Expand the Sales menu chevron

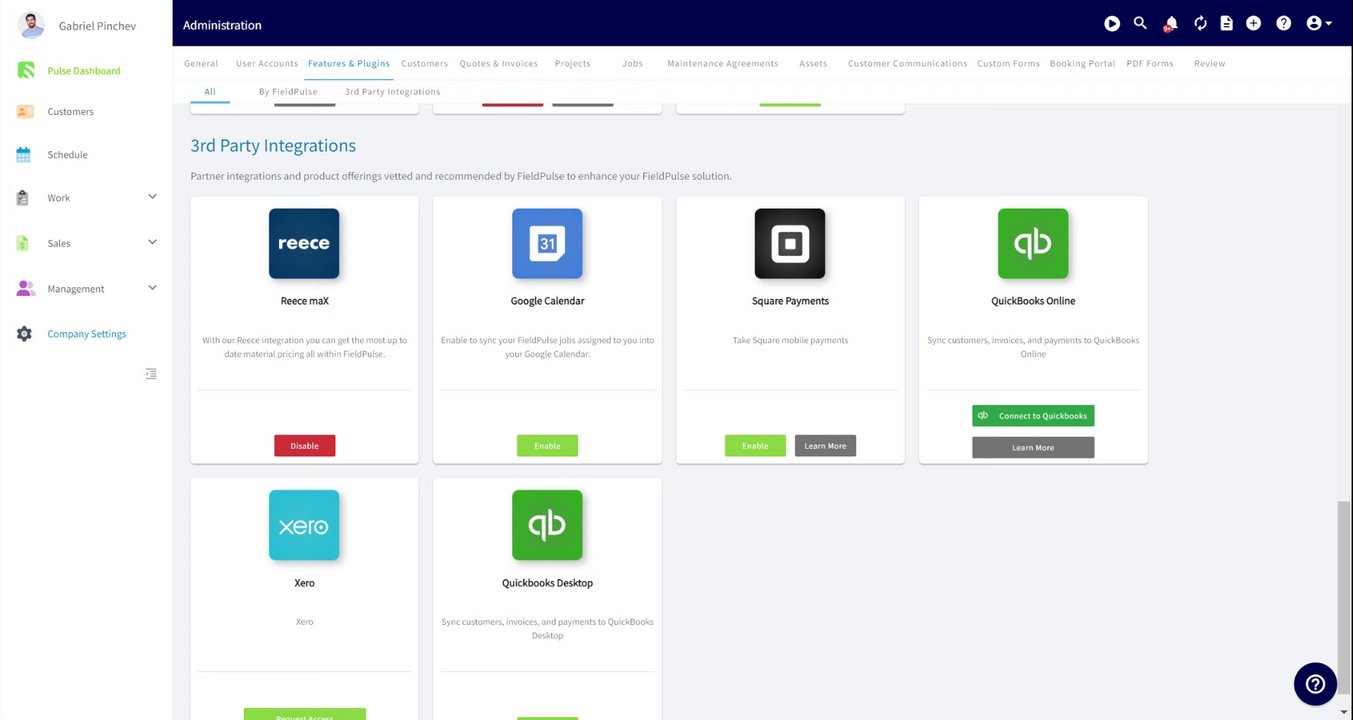point(152,242)
